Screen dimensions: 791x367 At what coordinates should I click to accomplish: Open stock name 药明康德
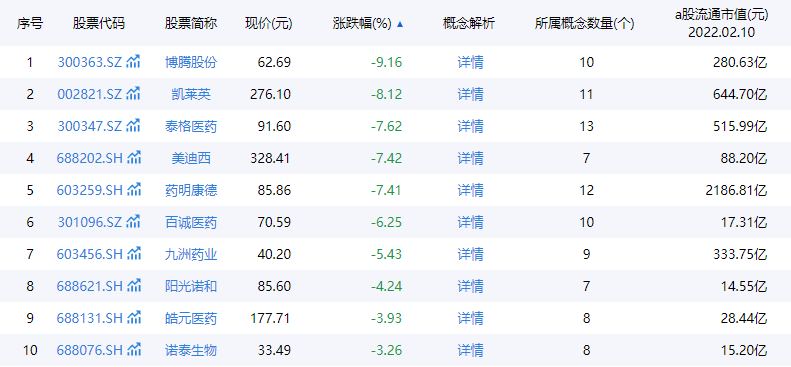point(191,190)
